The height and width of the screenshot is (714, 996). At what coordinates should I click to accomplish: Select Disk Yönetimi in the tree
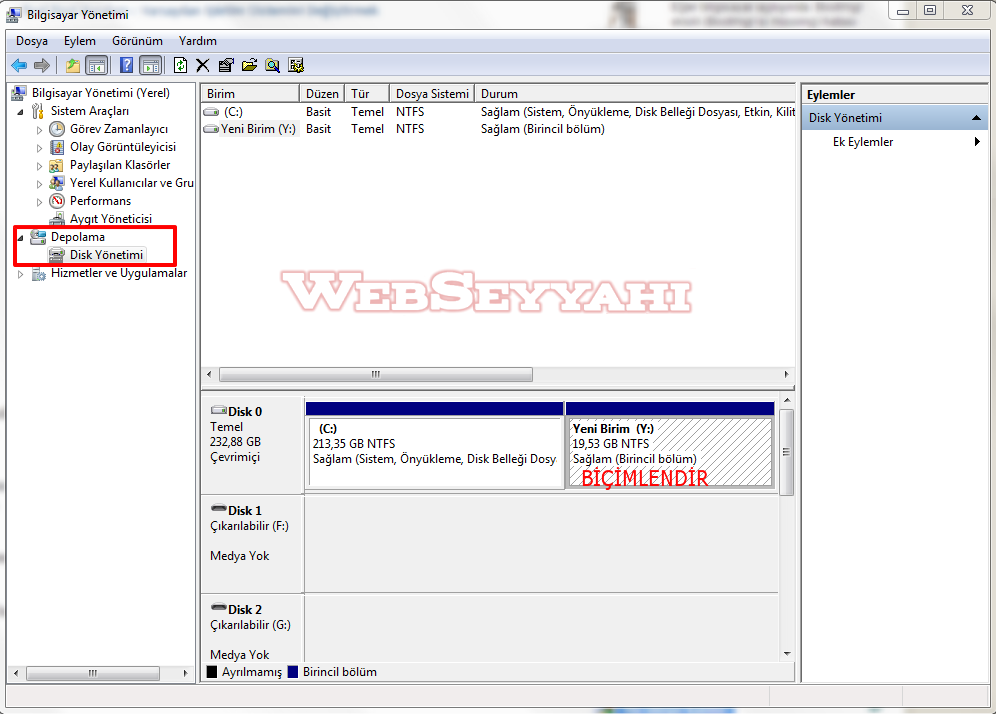pos(106,255)
